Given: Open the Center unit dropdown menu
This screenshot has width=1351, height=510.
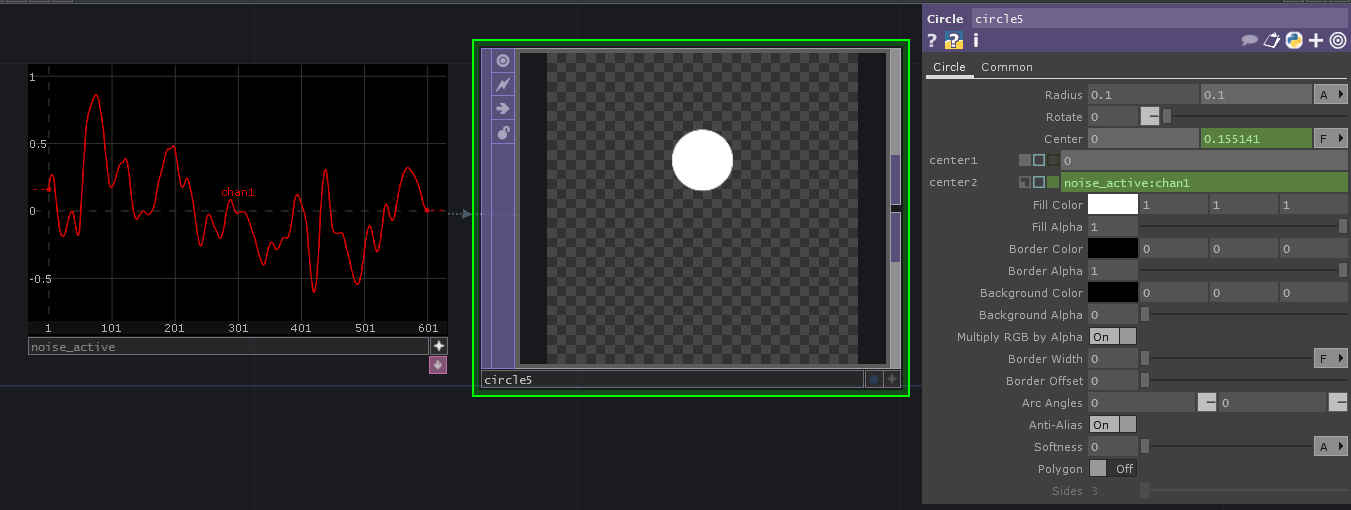Looking at the screenshot, I should pos(1330,139).
